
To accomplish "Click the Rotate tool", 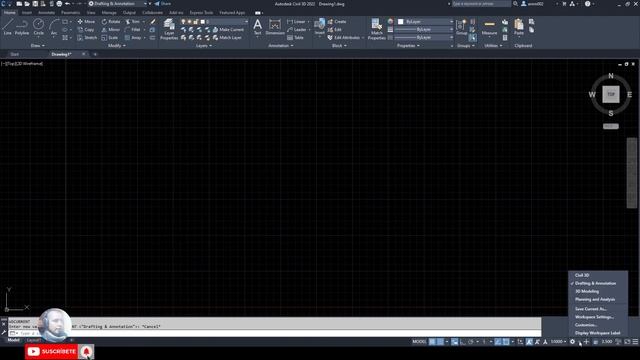I will point(111,22).
